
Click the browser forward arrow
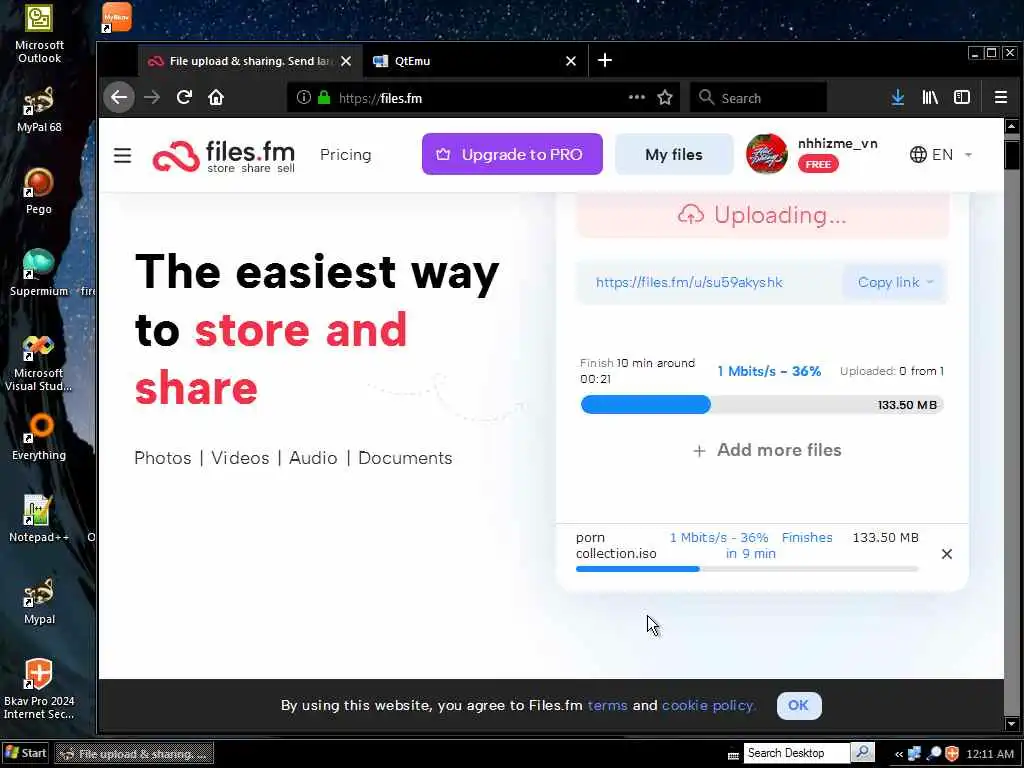click(x=152, y=97)
